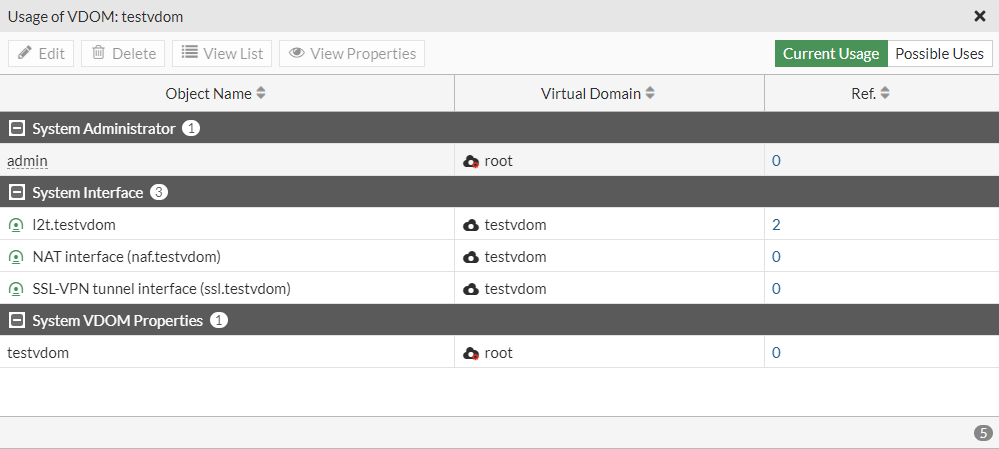Sort by Virtual Domain column arrows
This screenshot has height=449, width=999.
tap(650, 94)
